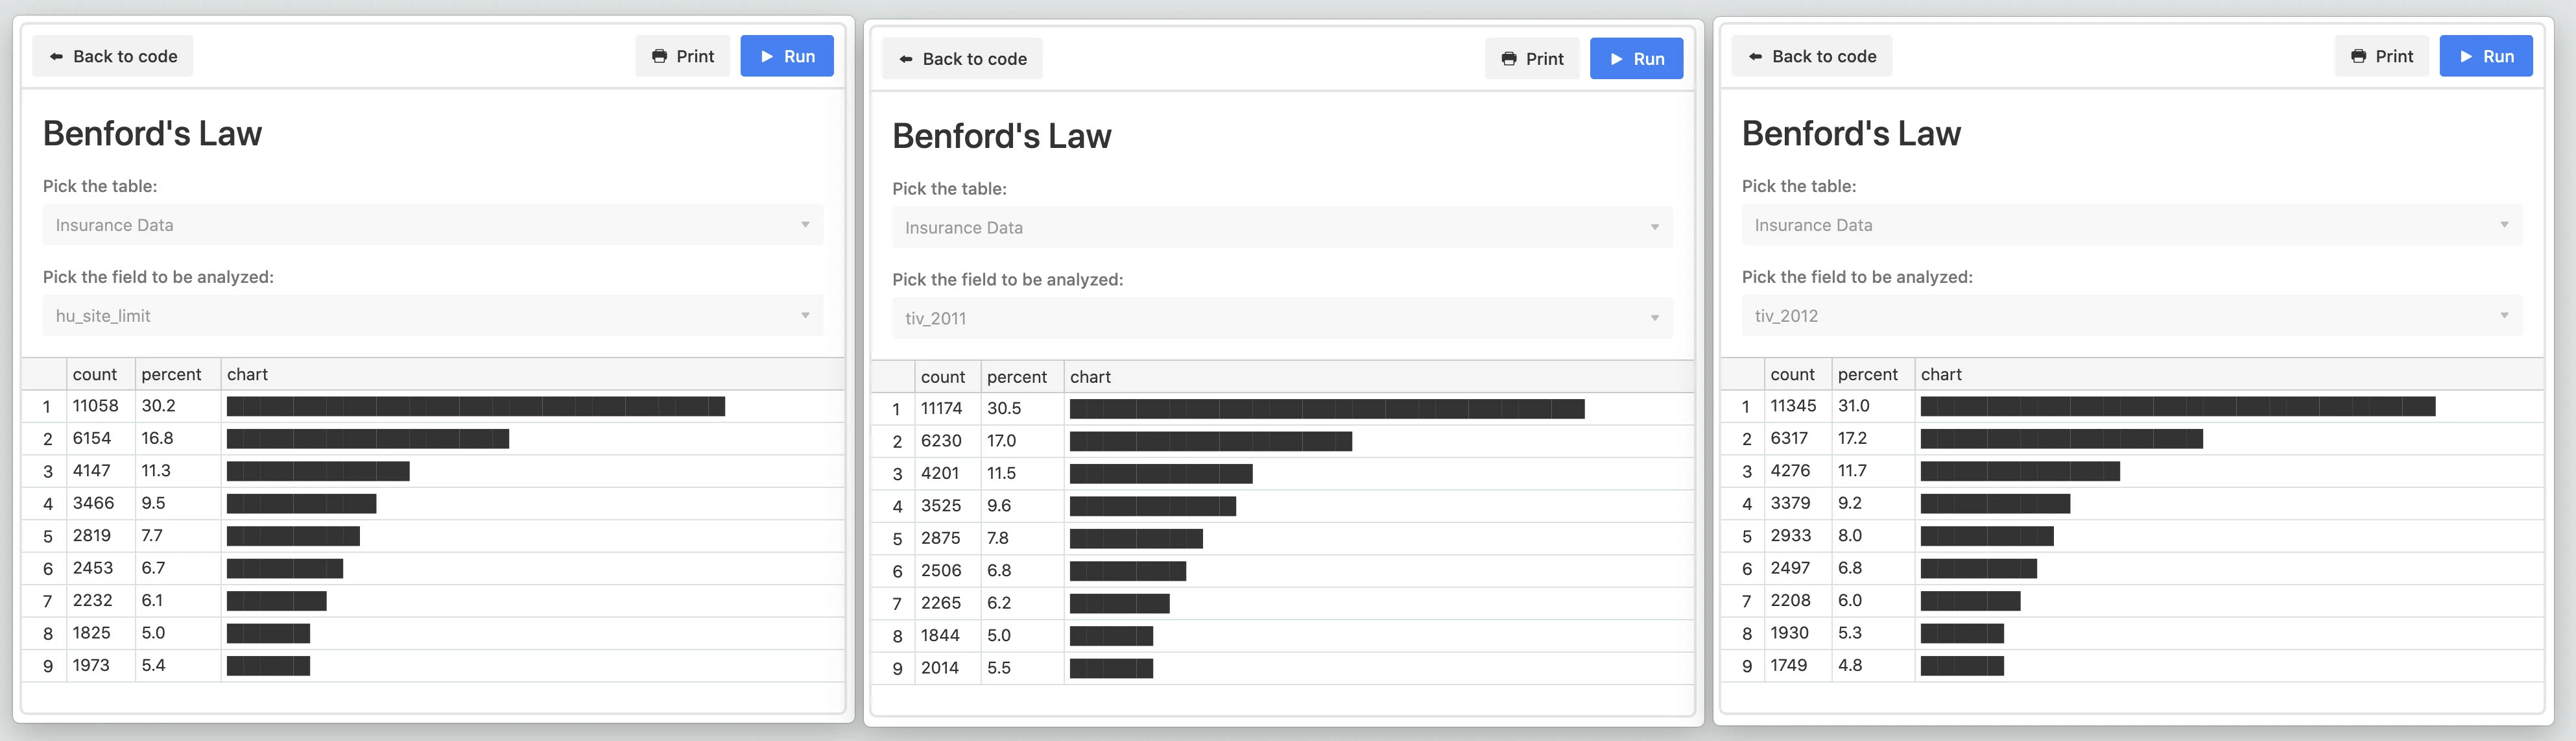Select count value 3379
The image size is (2576, 741).
[1790, 503]
